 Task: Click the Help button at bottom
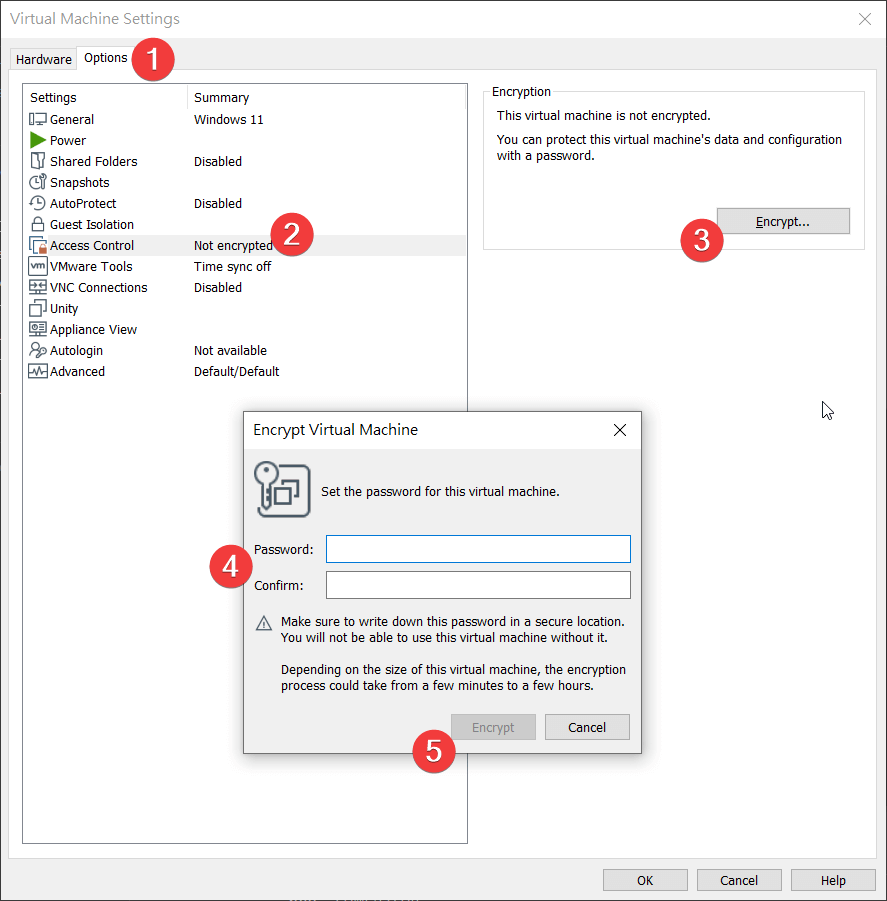pos(832,880)
